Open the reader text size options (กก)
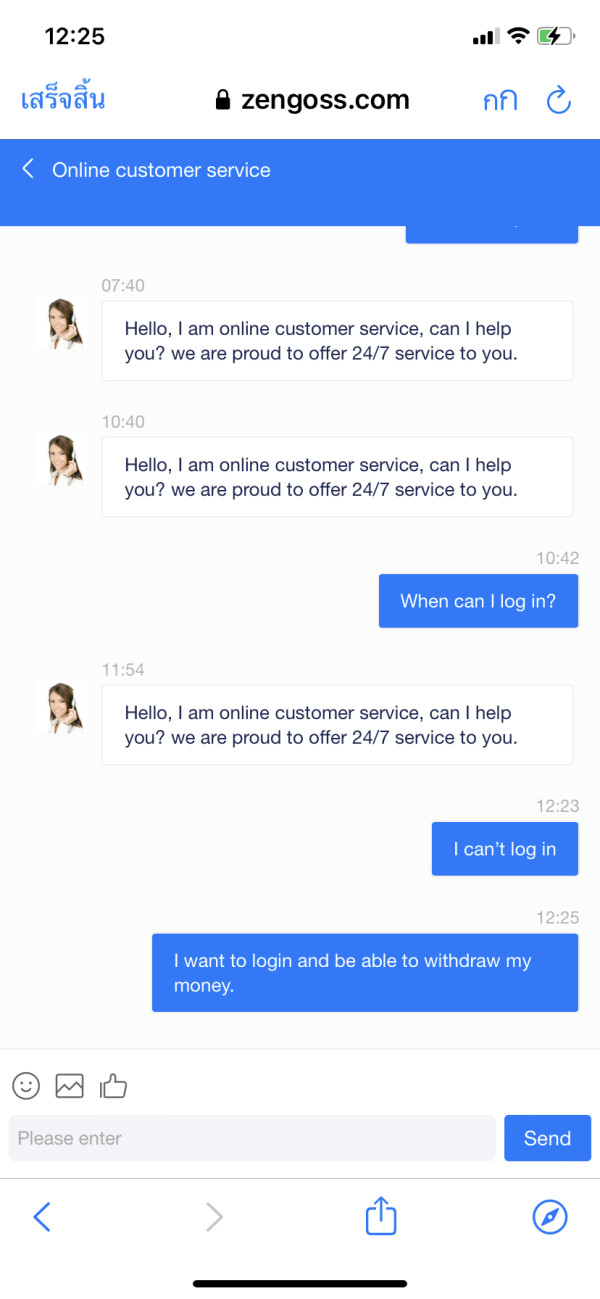 [x=500, y=100]
